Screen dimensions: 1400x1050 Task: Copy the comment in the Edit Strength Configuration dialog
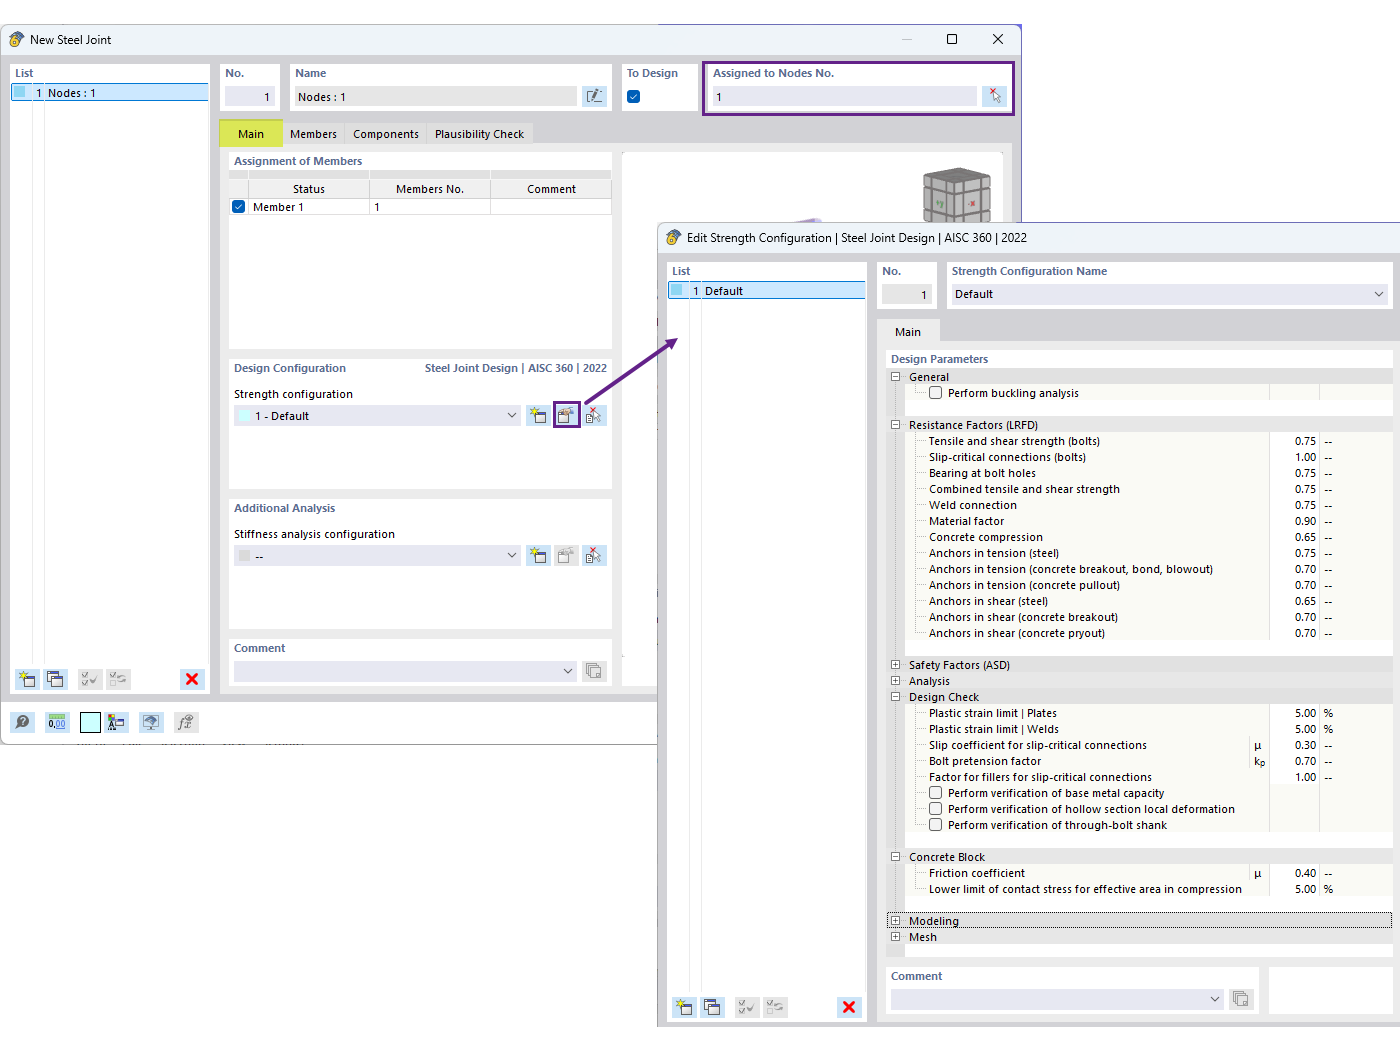click(1241, 999)
